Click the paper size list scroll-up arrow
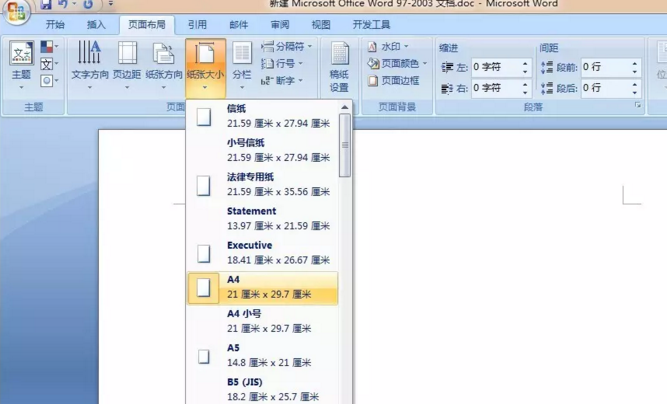 pyautogui.click(x=345, y=107)
